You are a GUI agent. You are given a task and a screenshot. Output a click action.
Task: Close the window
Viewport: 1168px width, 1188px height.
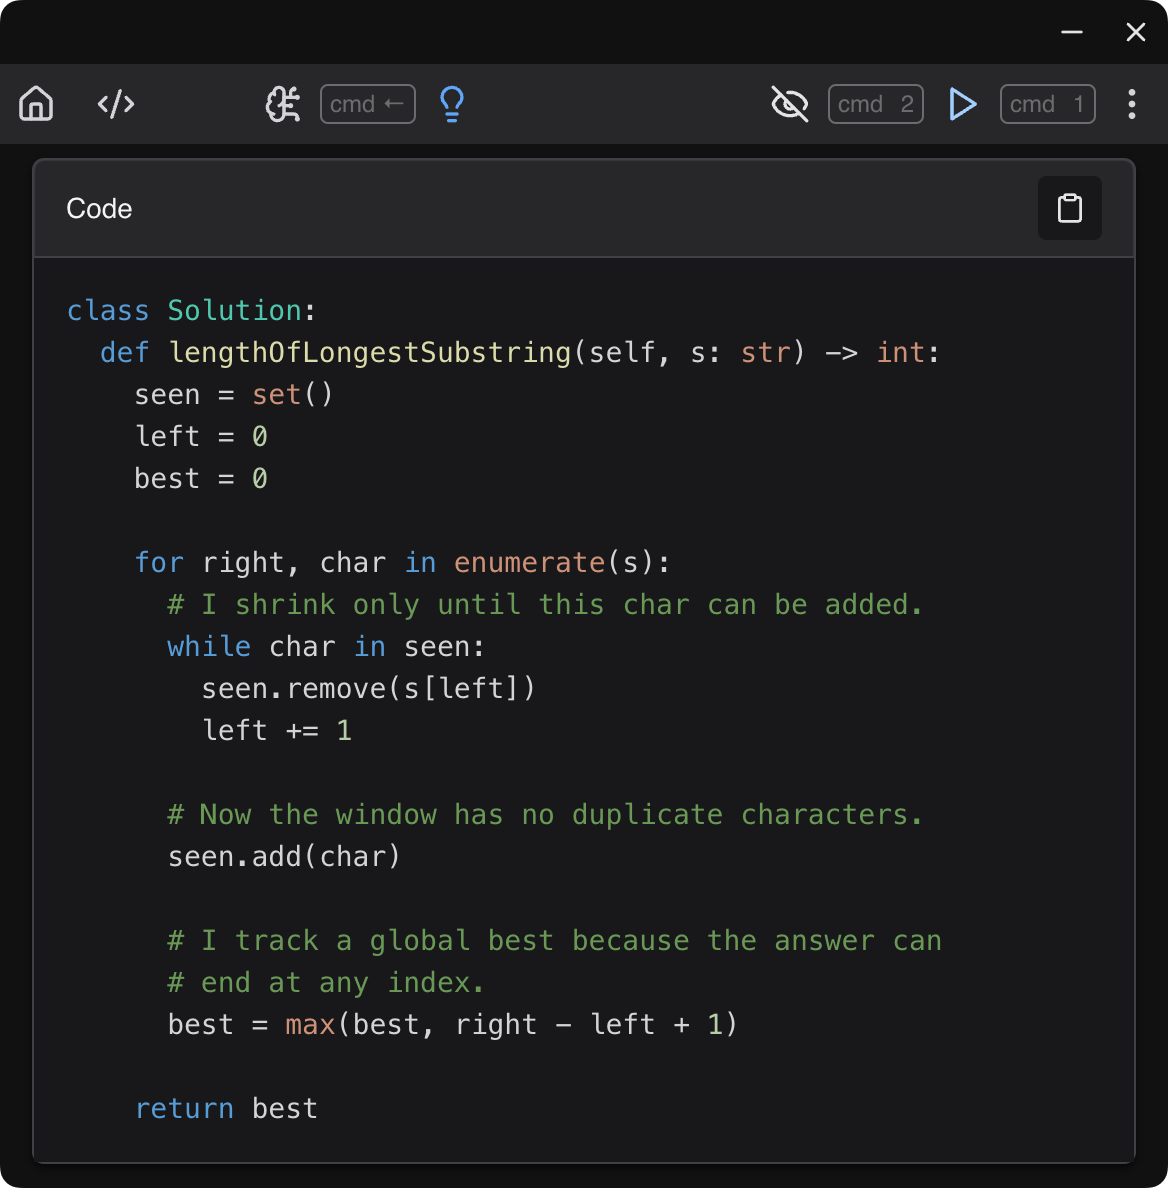click(x=1135, y=32)
